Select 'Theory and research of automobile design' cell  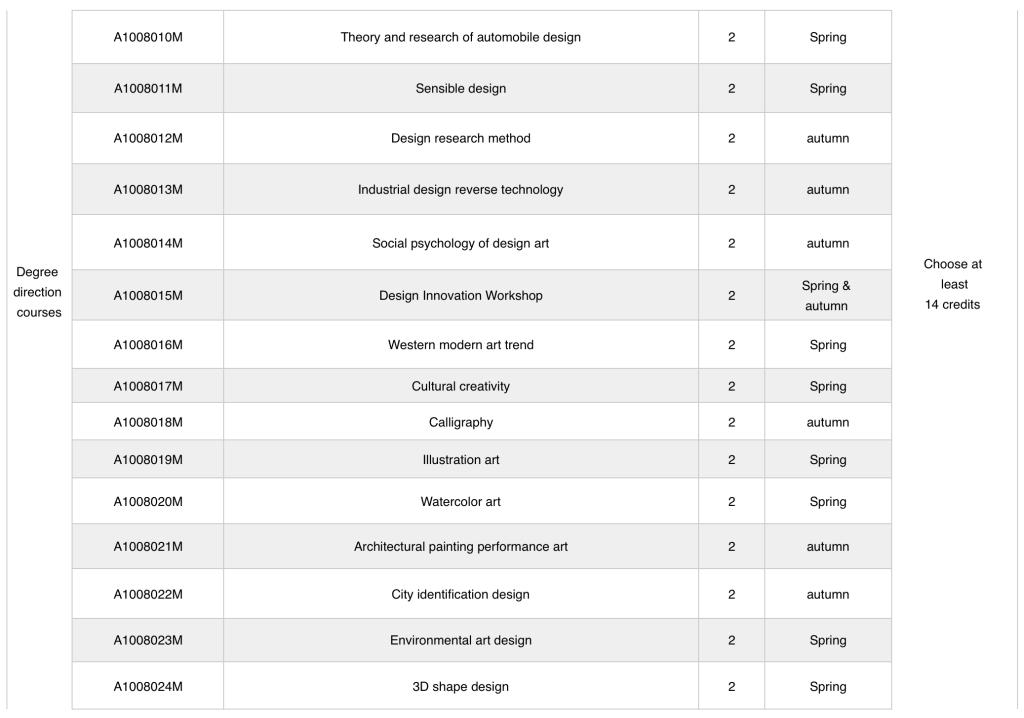pos(460,37)
